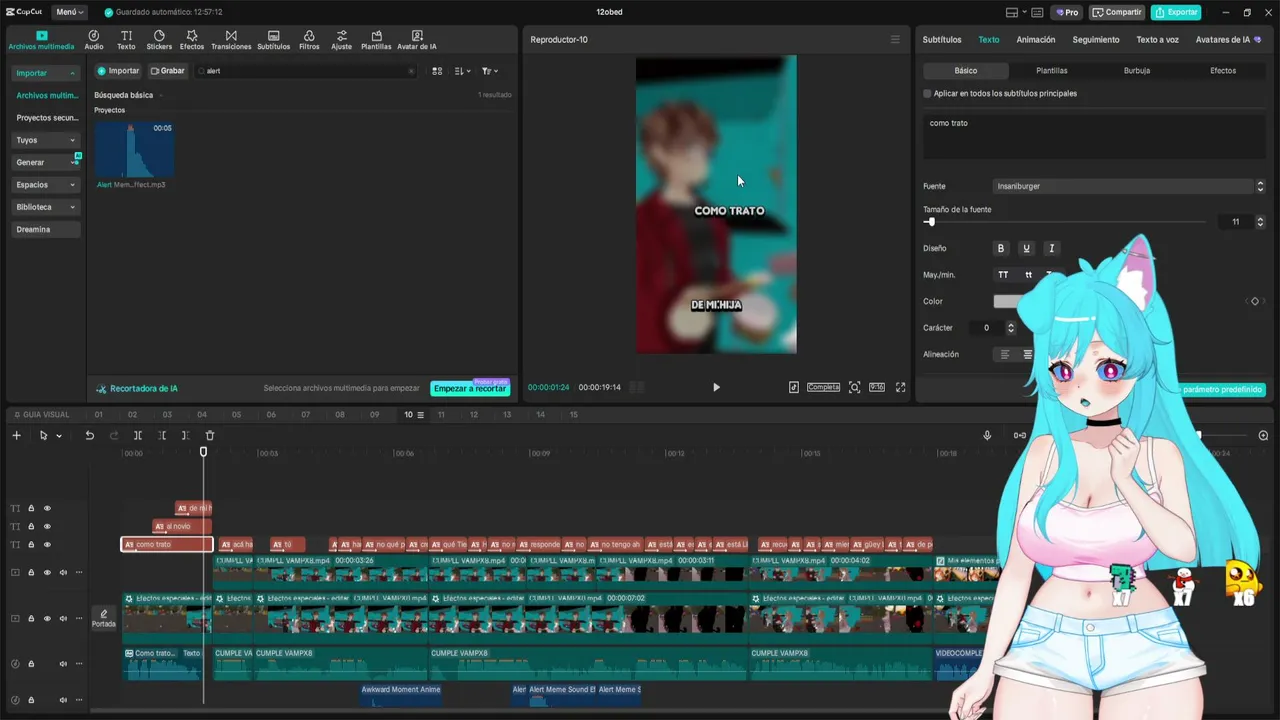This screenshot has height=720, width=1280.
Task: Switch to the Animación tab
Action: pyautogui.click(x=1036, y=40)
